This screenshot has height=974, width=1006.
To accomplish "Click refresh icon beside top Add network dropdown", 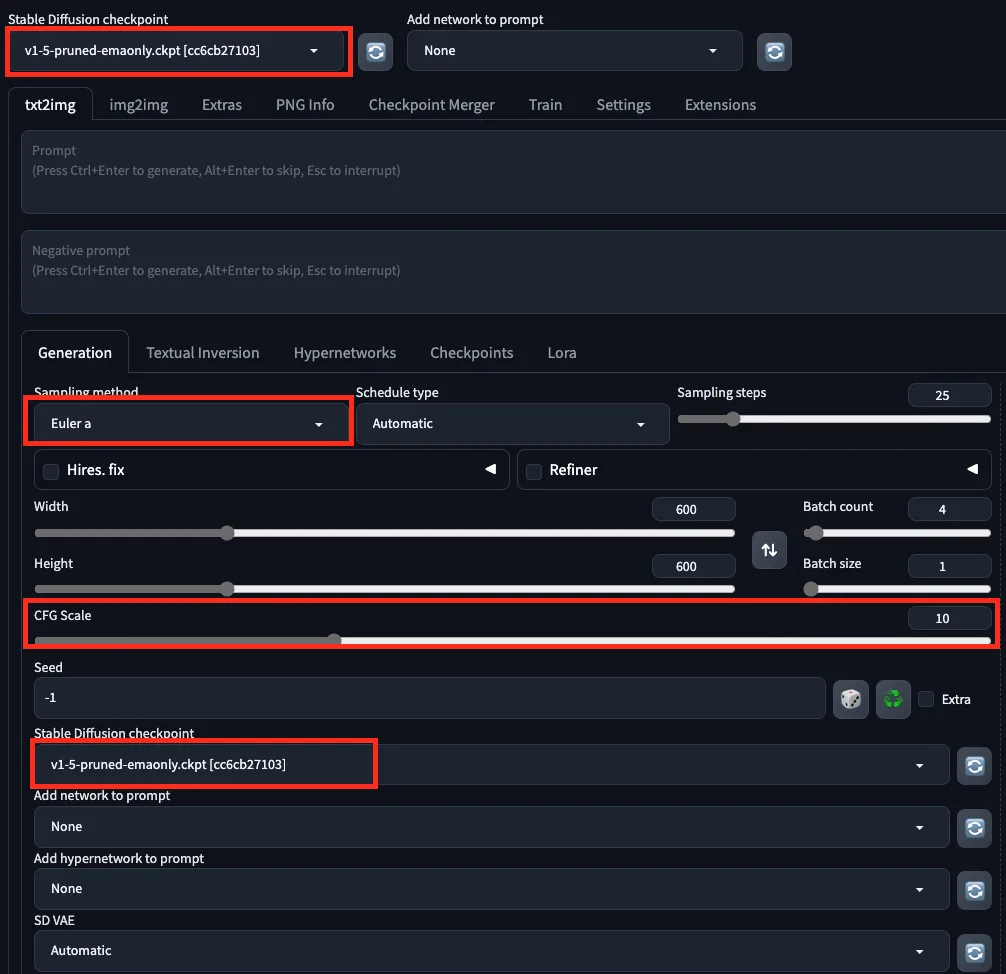I will tap(774, 51).
